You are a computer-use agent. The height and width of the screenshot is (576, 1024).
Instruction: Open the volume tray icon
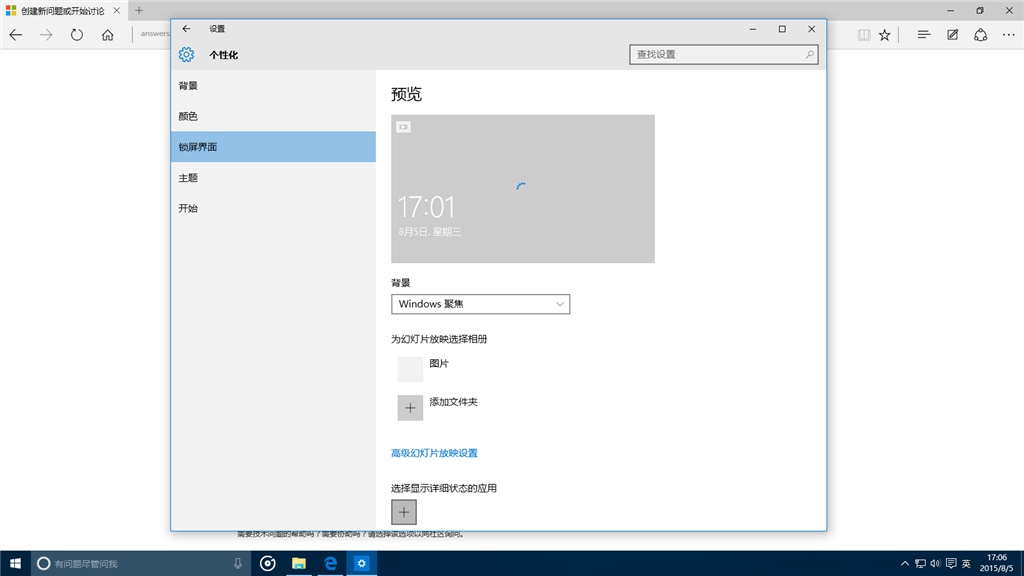tap(935, 564)
